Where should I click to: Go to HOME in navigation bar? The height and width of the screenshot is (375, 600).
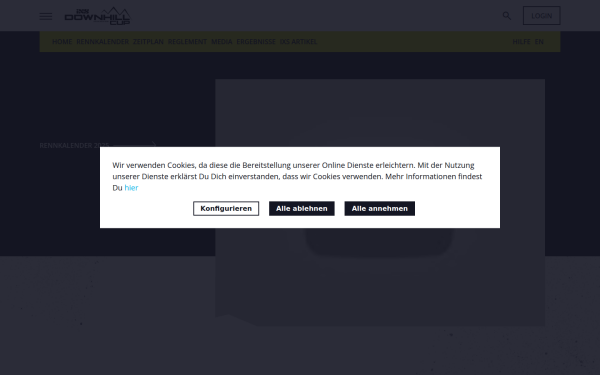[62, 42]
